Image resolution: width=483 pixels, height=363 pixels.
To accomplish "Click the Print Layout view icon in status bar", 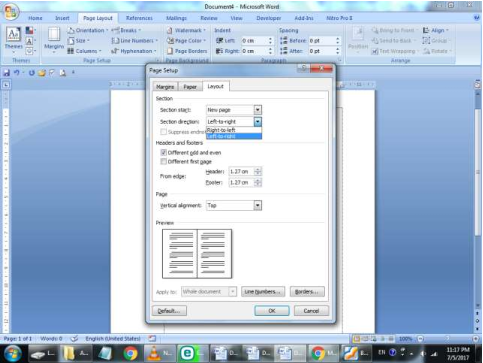I will [357, 339].
